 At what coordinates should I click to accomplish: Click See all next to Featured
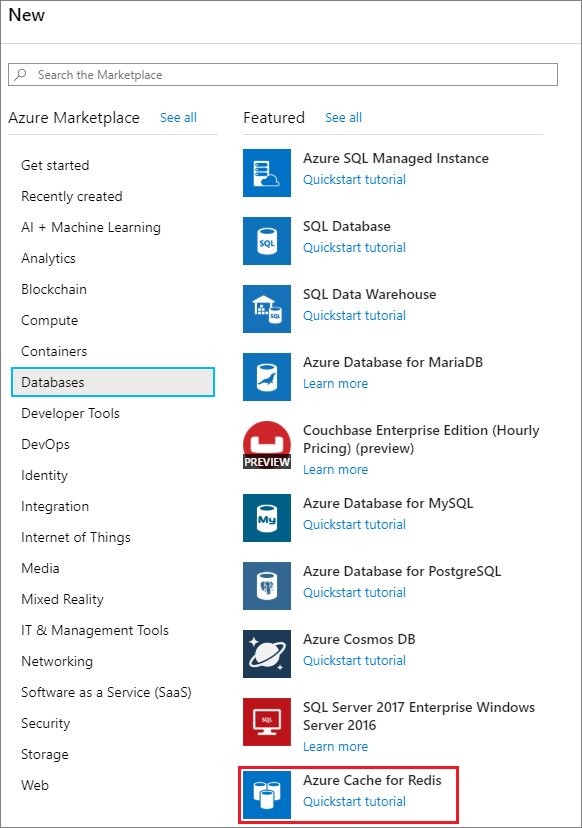(x=343, y=117)
